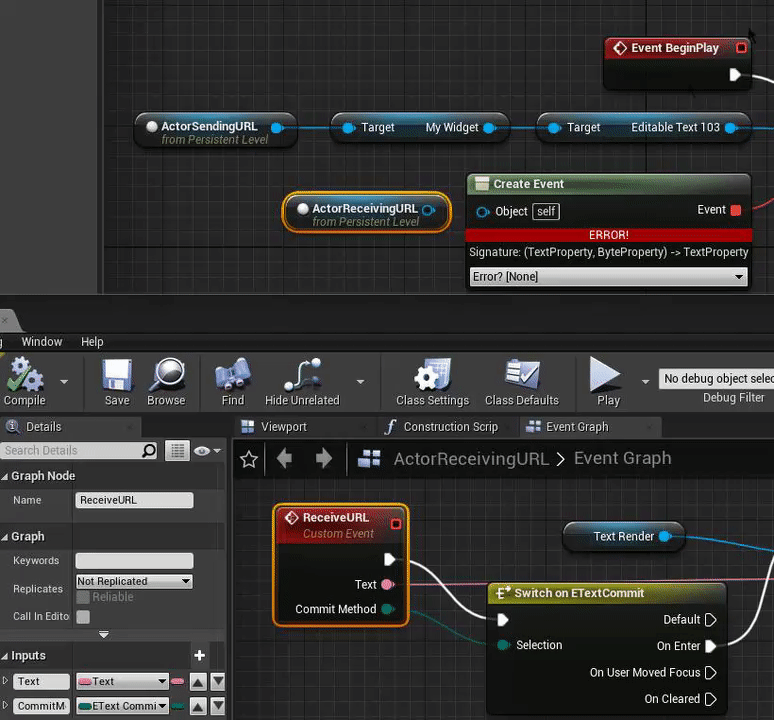Click the Event Graph breadcrumb
Screen dimensions: 774x720
(x=622, y=458)
